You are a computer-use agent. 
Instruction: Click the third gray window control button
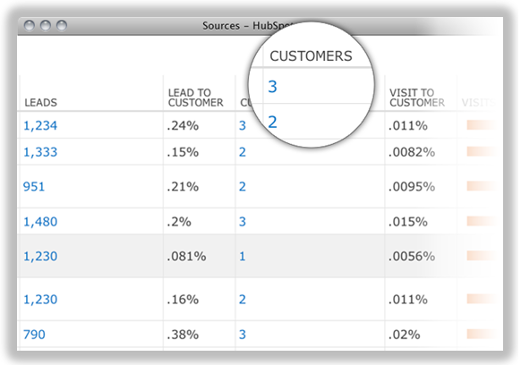(61, 25)
